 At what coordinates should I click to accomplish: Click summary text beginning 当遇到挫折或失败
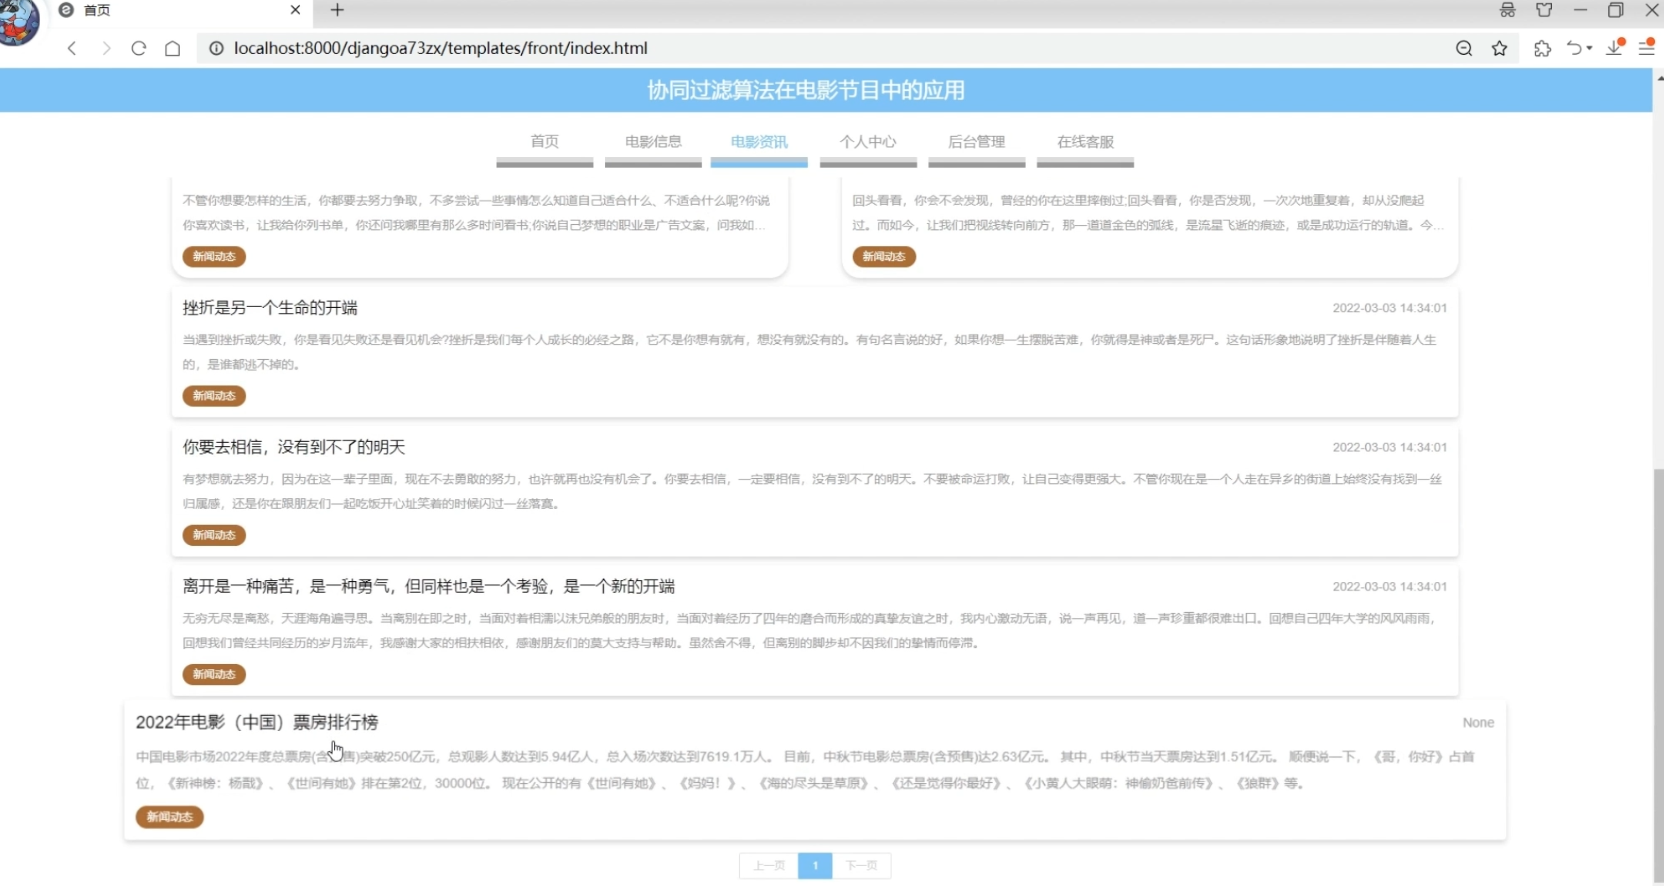click(x=810, y=352)
